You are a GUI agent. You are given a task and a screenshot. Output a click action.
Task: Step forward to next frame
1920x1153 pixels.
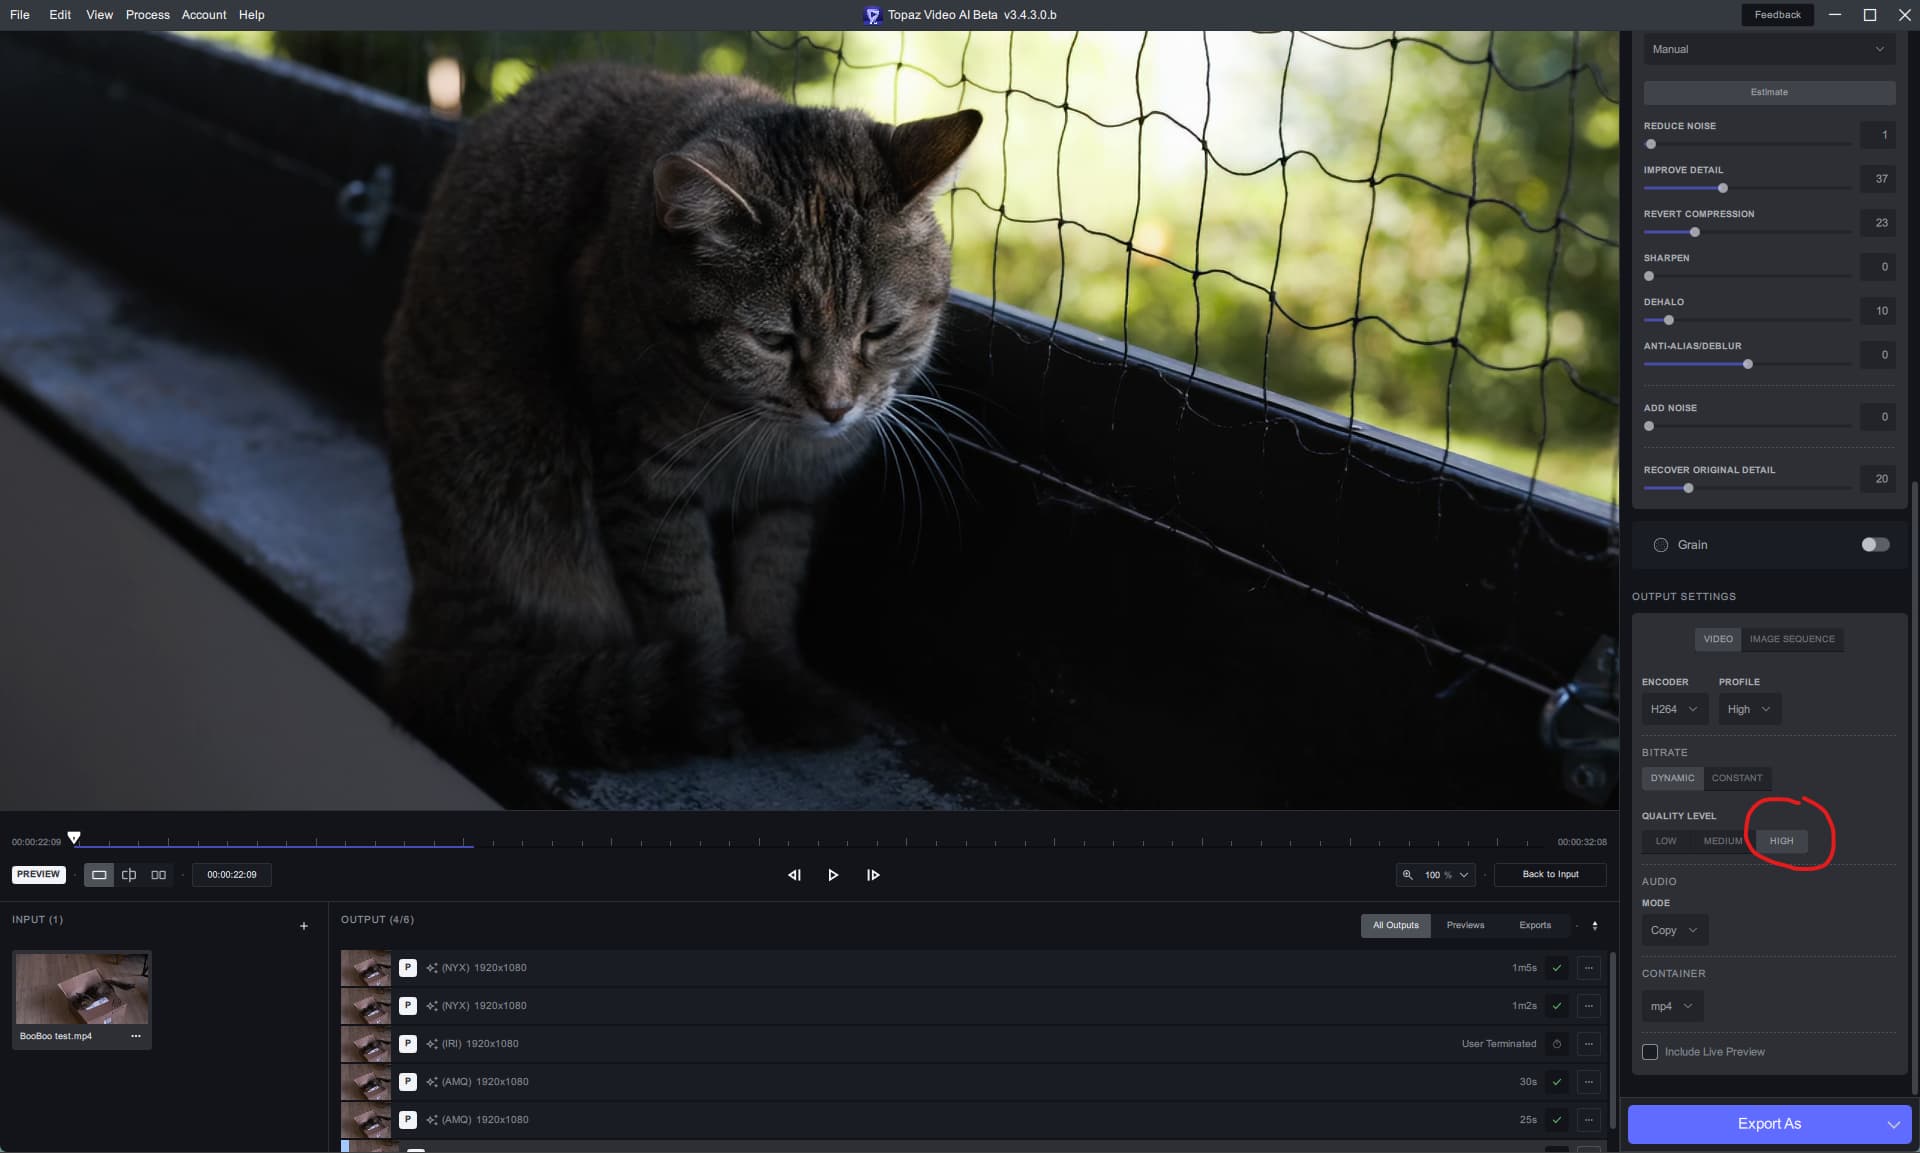pyautogui.click(x=873, y=875)
